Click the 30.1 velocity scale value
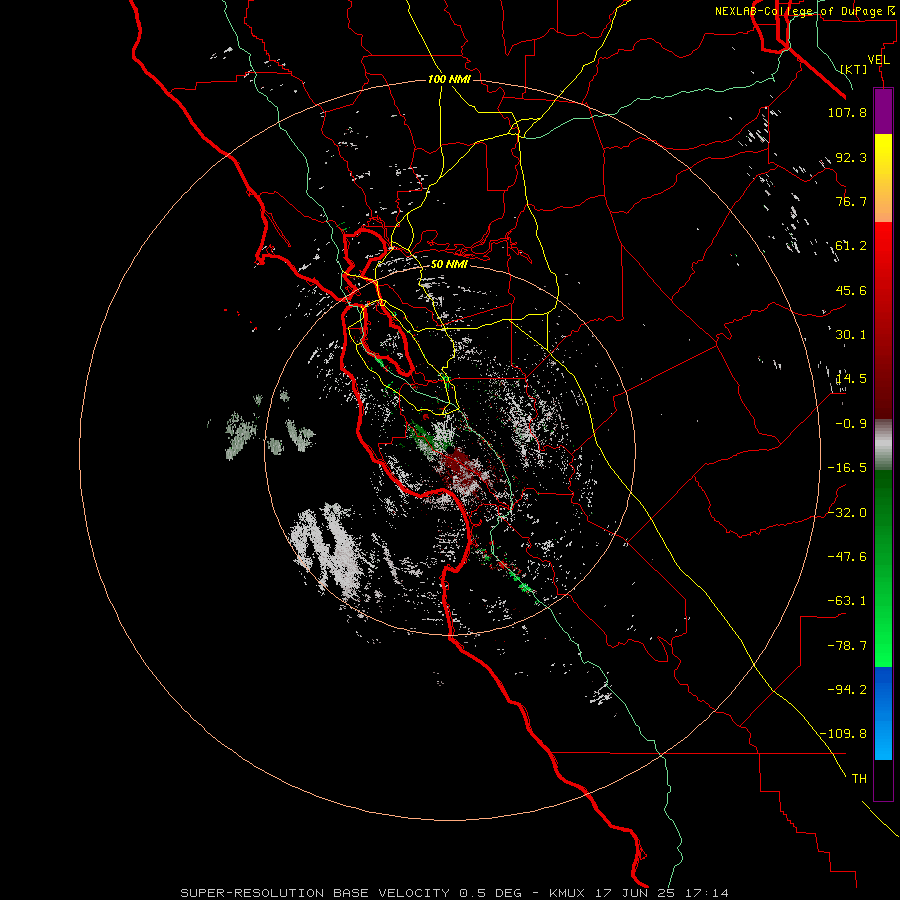 click(x=851, y=335)
